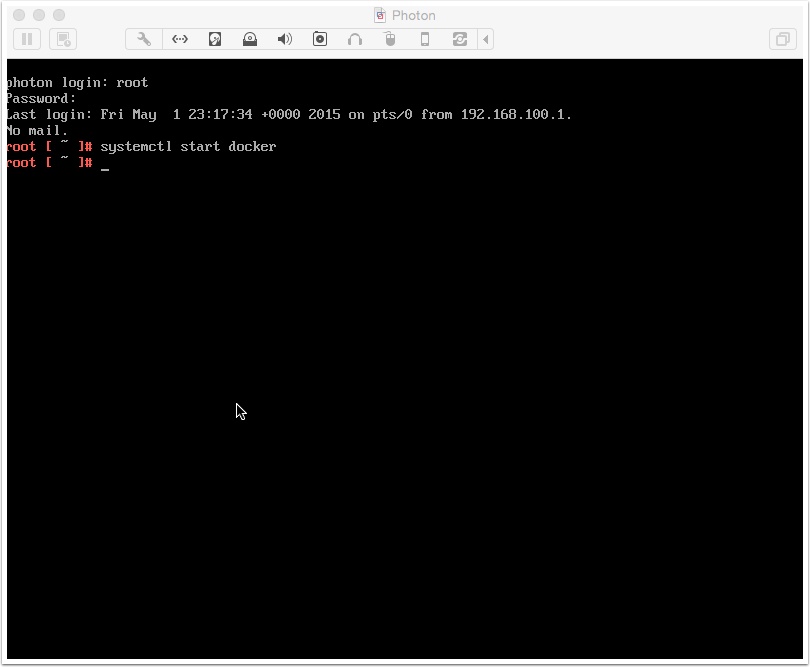
Task: Click the 'systemctl start docker' command text
Action: [188, 147]
